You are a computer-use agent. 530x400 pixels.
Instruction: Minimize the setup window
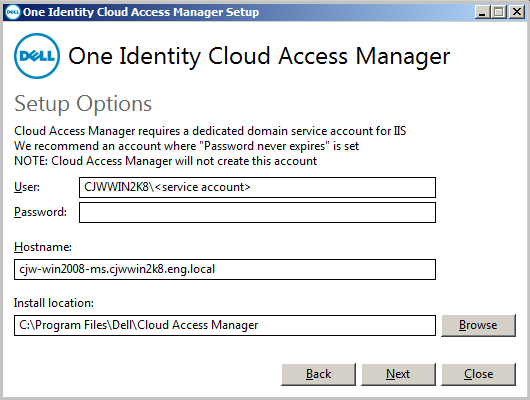(x=482, y=12)
